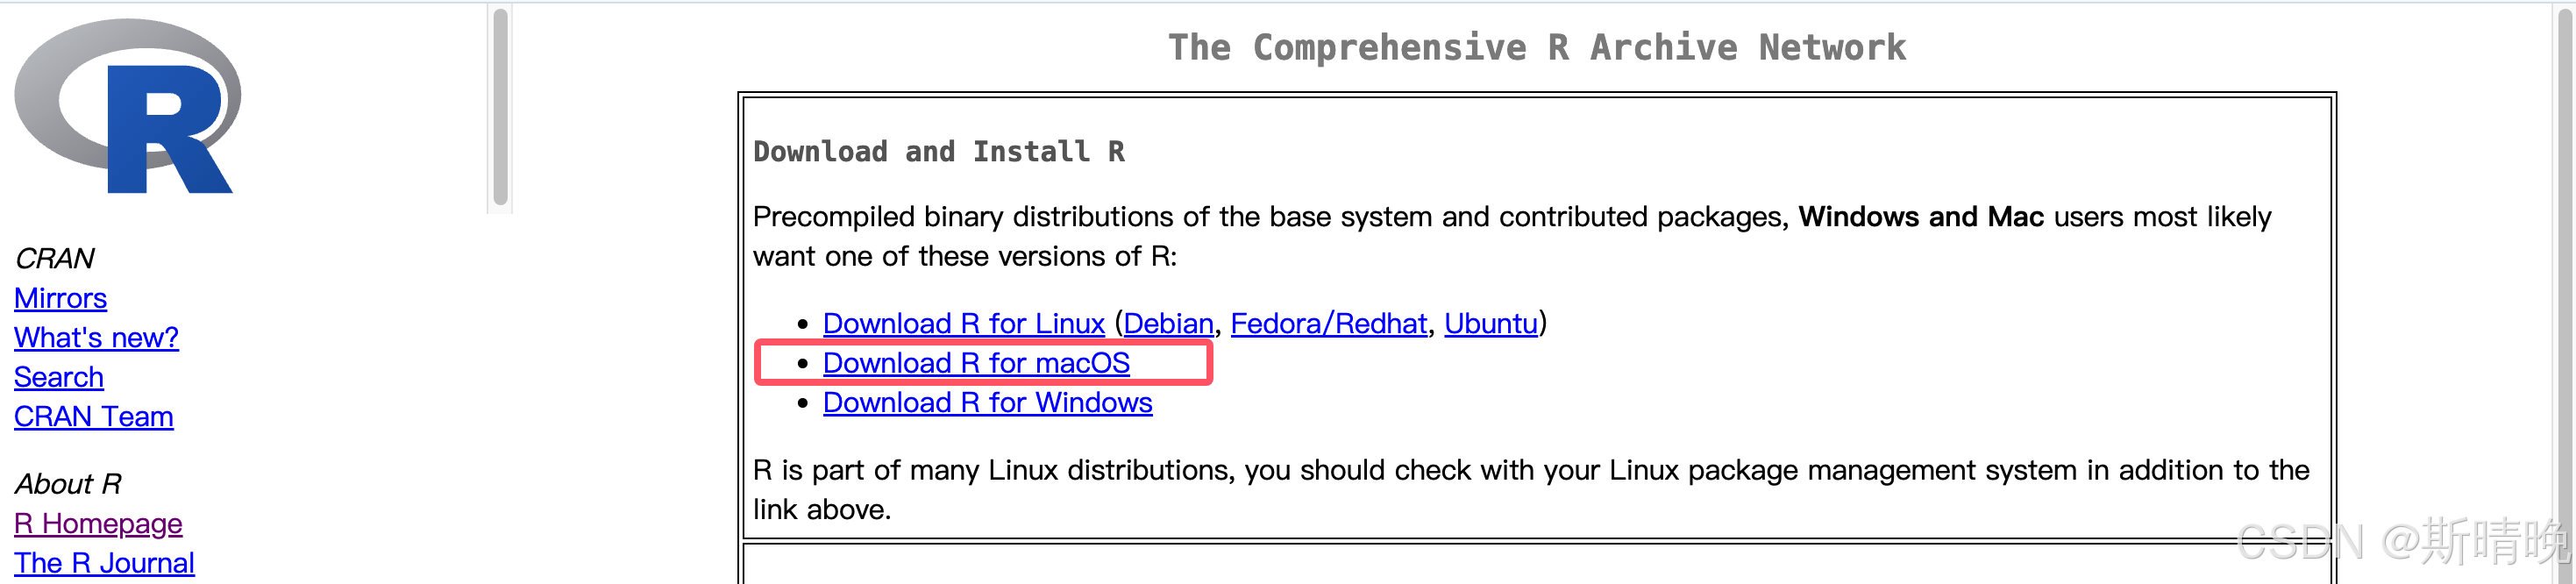Choose the Ubuntu download link

pos(1491,323)
